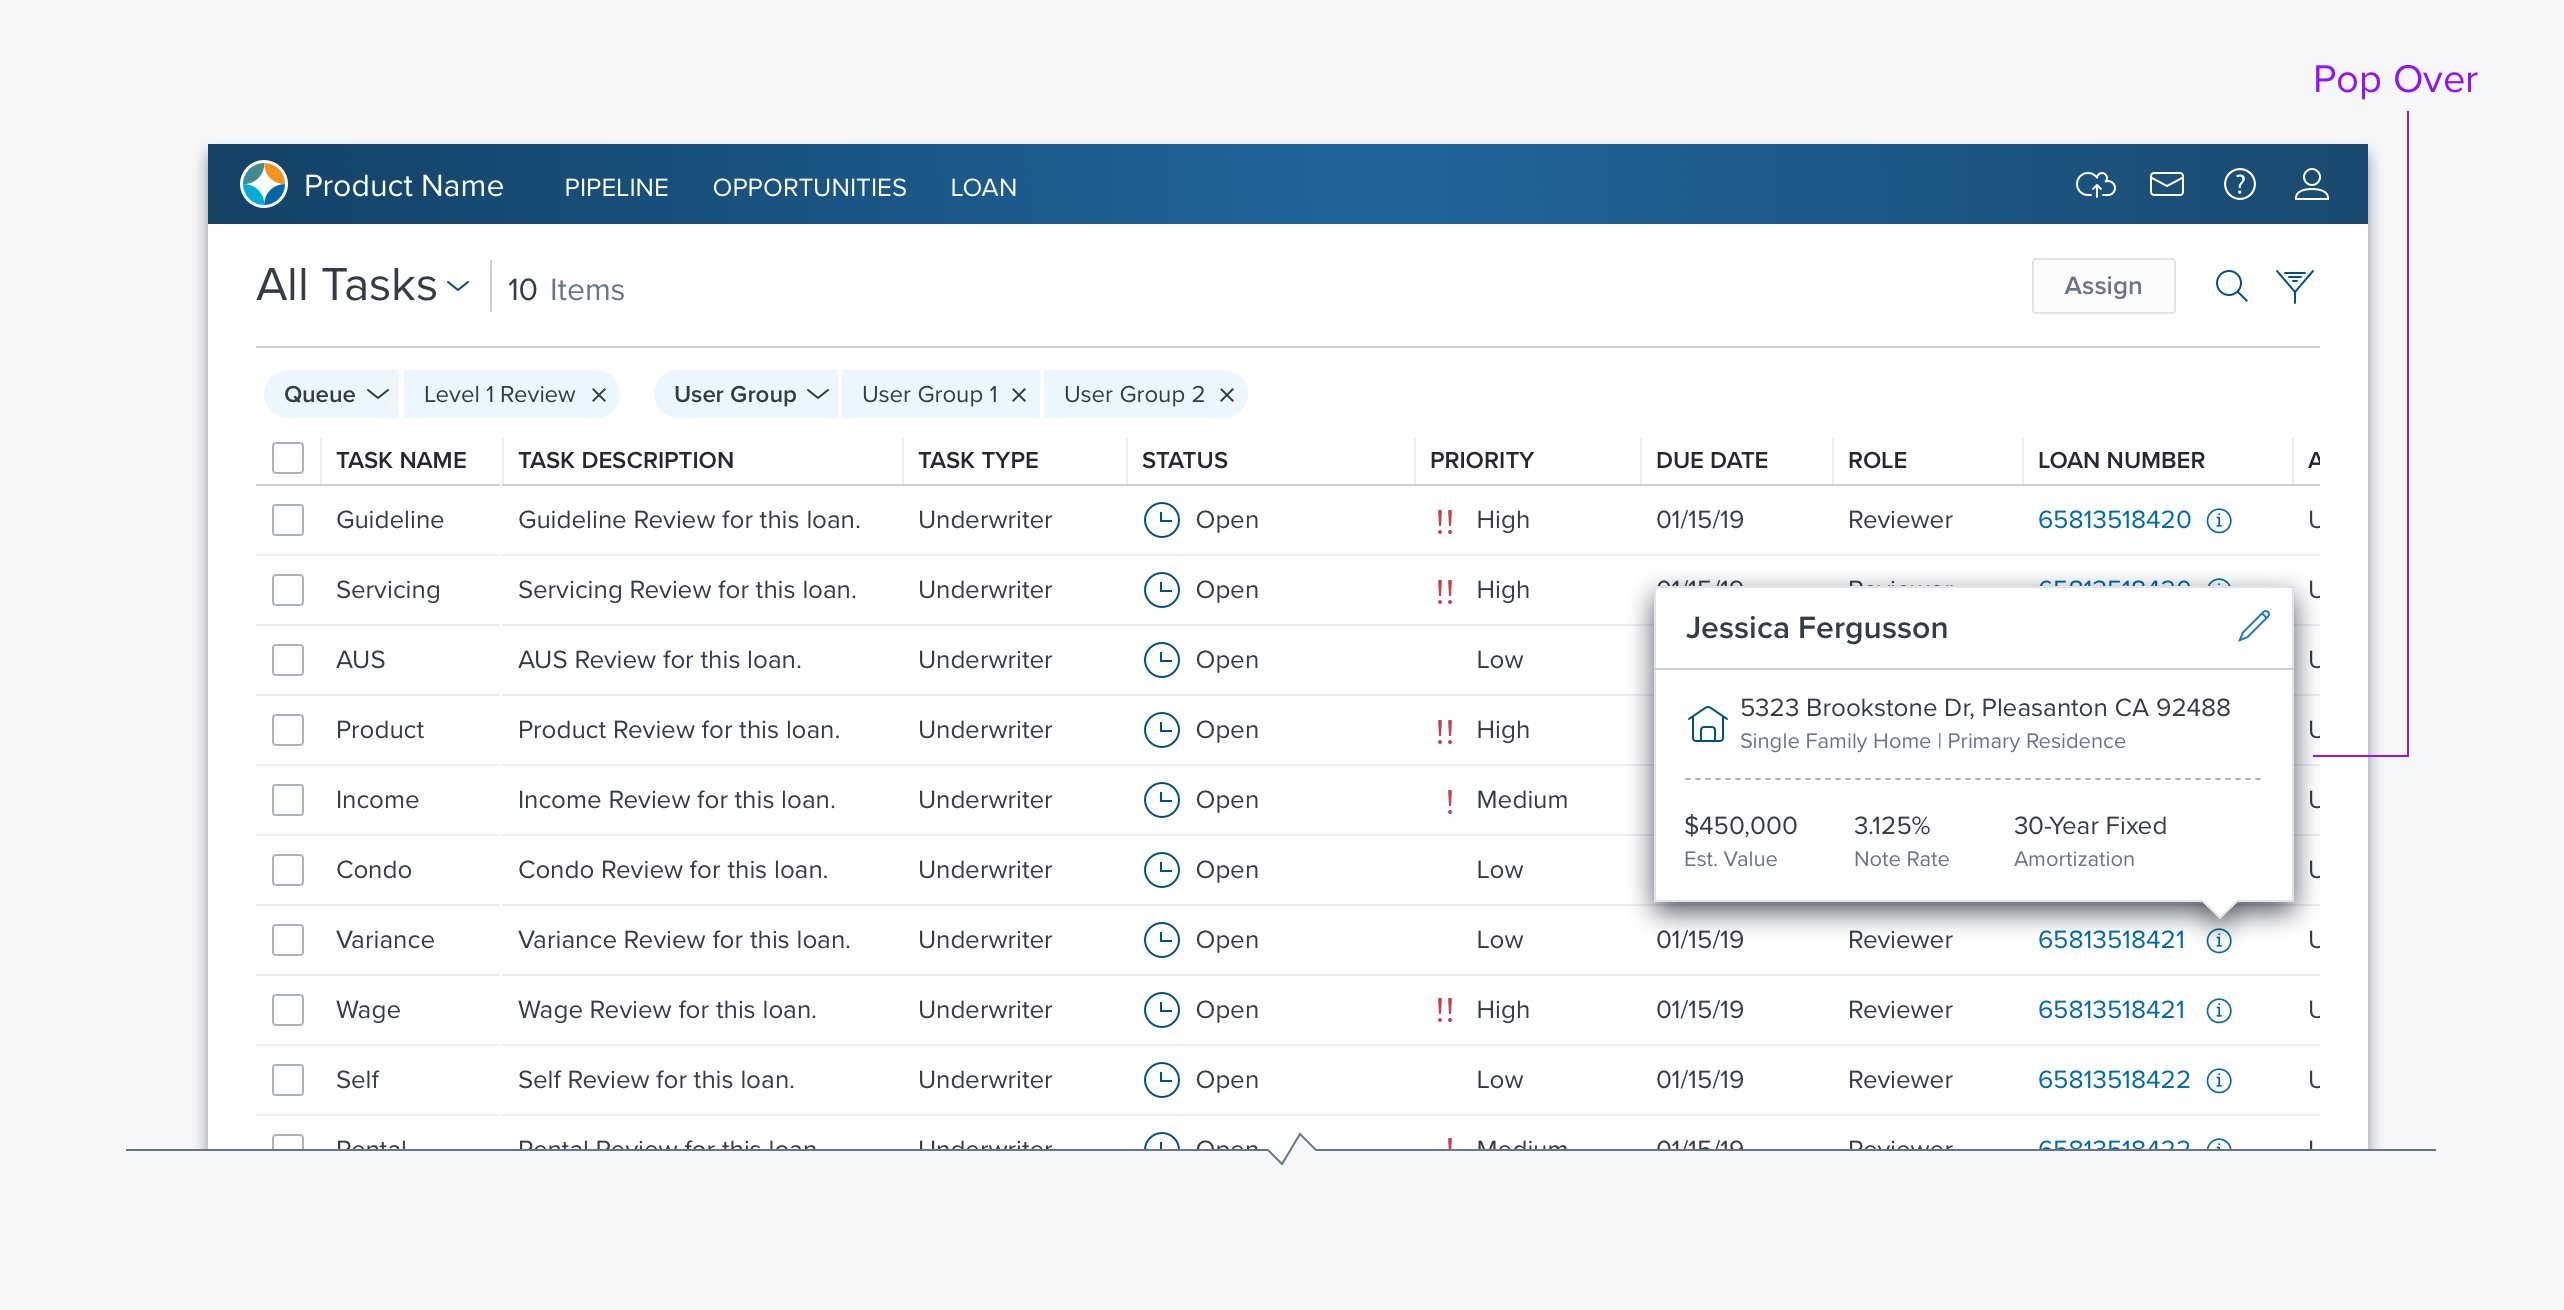Click the 30-Year Fixed amortization value
This screenshot has width=2564, height=1310.
coord(2090,826)
